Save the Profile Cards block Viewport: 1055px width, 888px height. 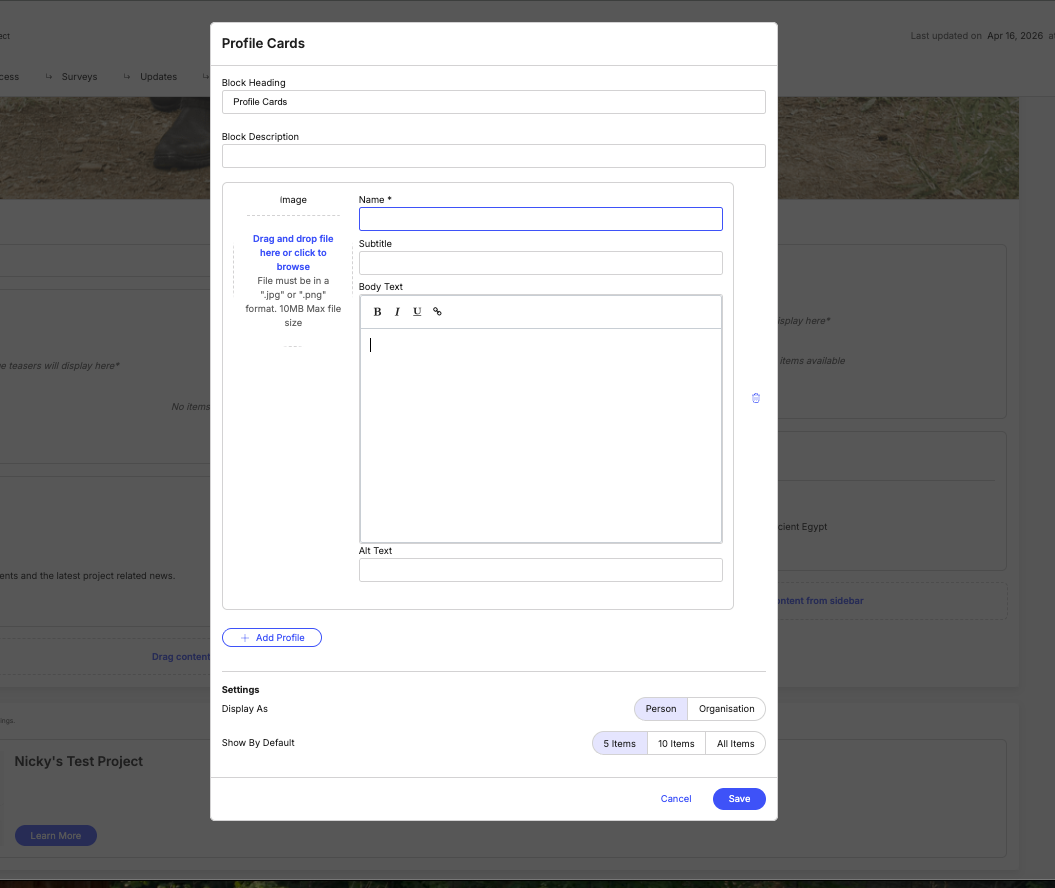(x=739, y=798)
